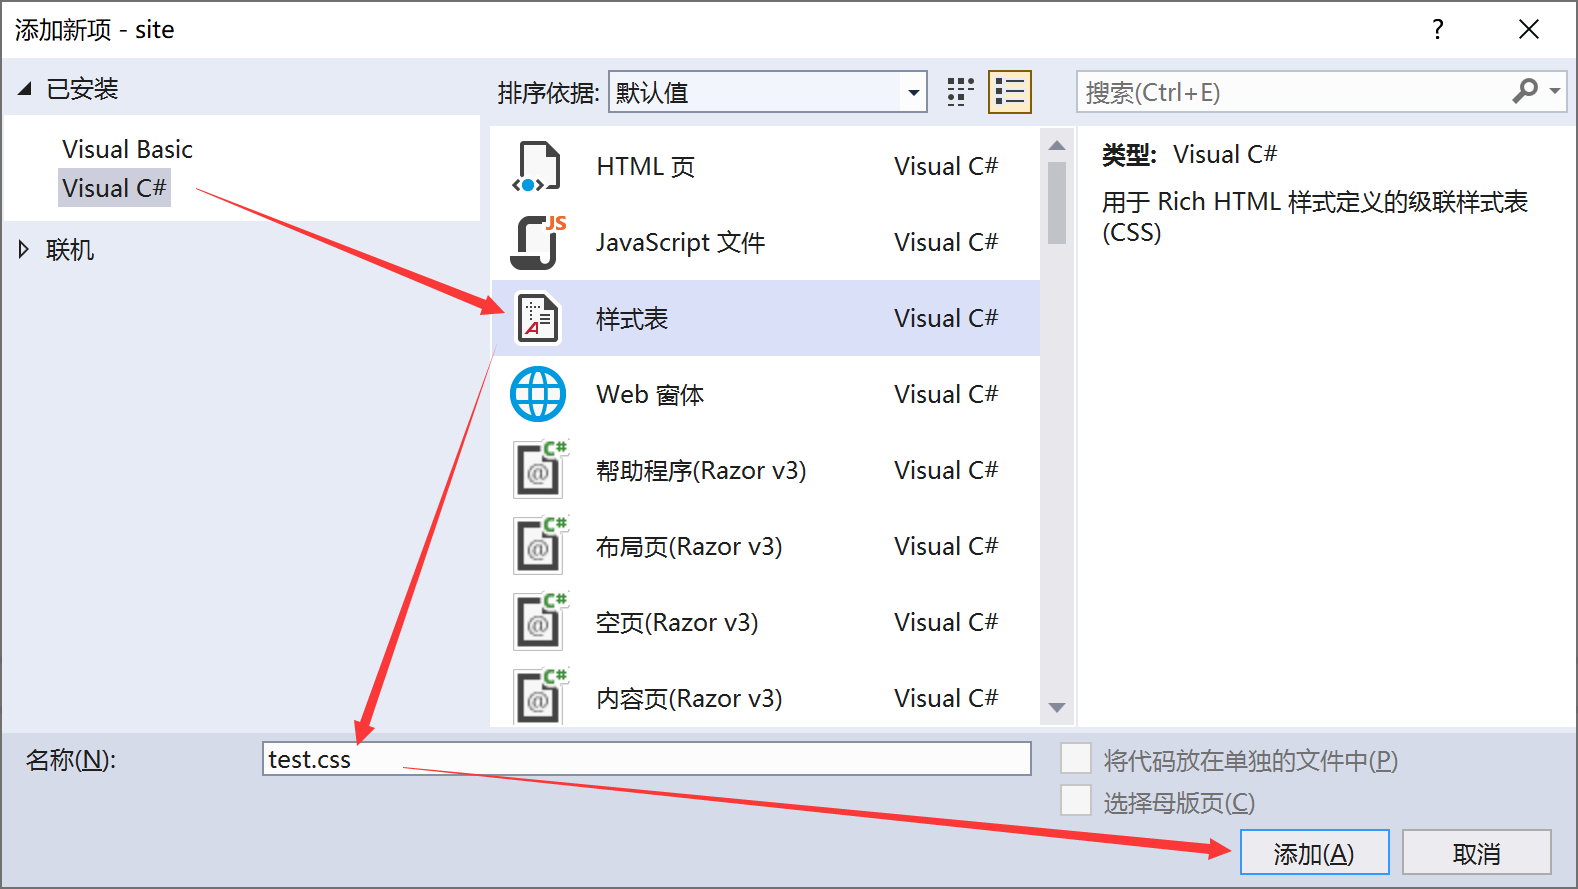Select Visual Basic in installed list
The image size is (1578, 889).
(x=127, y=149)
